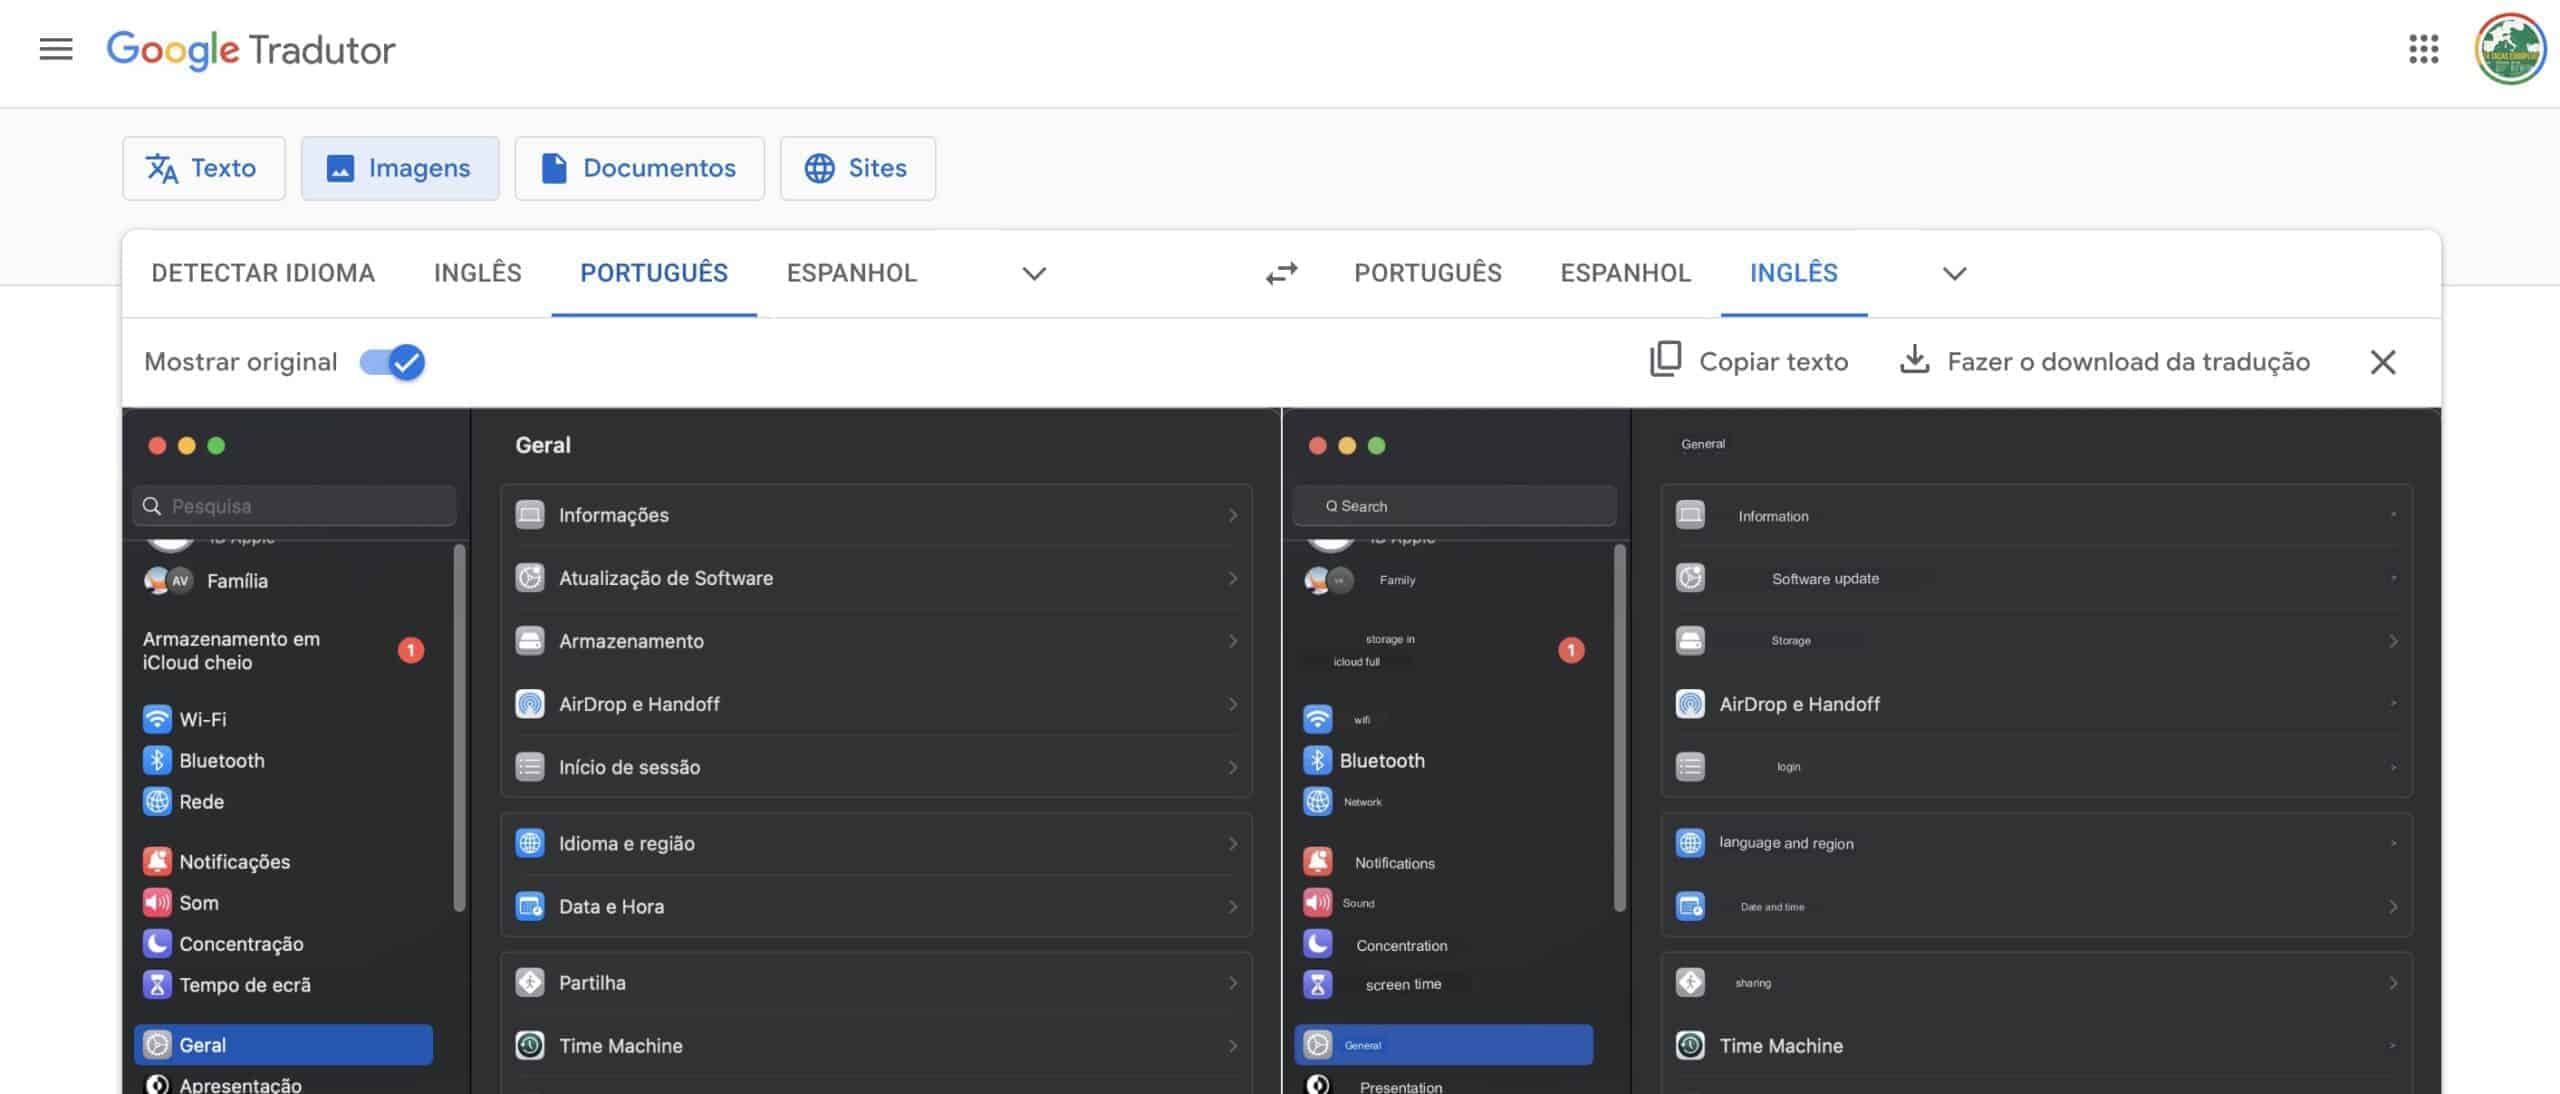The width and height of the screenshot is (2560, 1094).
Task: Click the Imagens picture icon
Action: 341,168
